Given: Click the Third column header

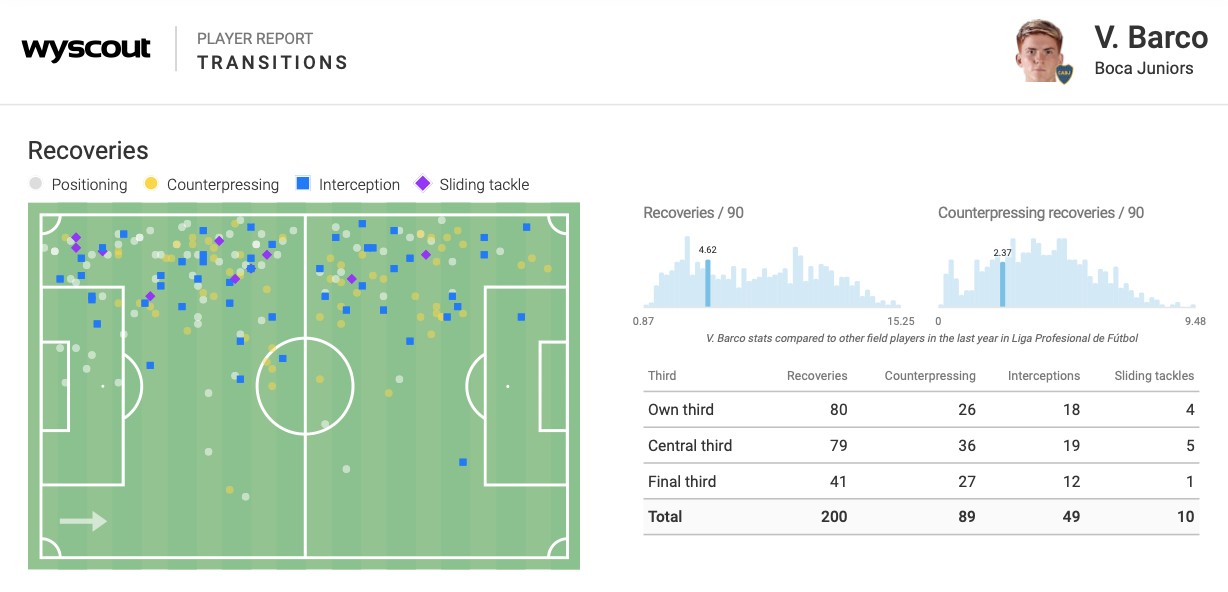Looking at the screenshot, I should point(662,376).
